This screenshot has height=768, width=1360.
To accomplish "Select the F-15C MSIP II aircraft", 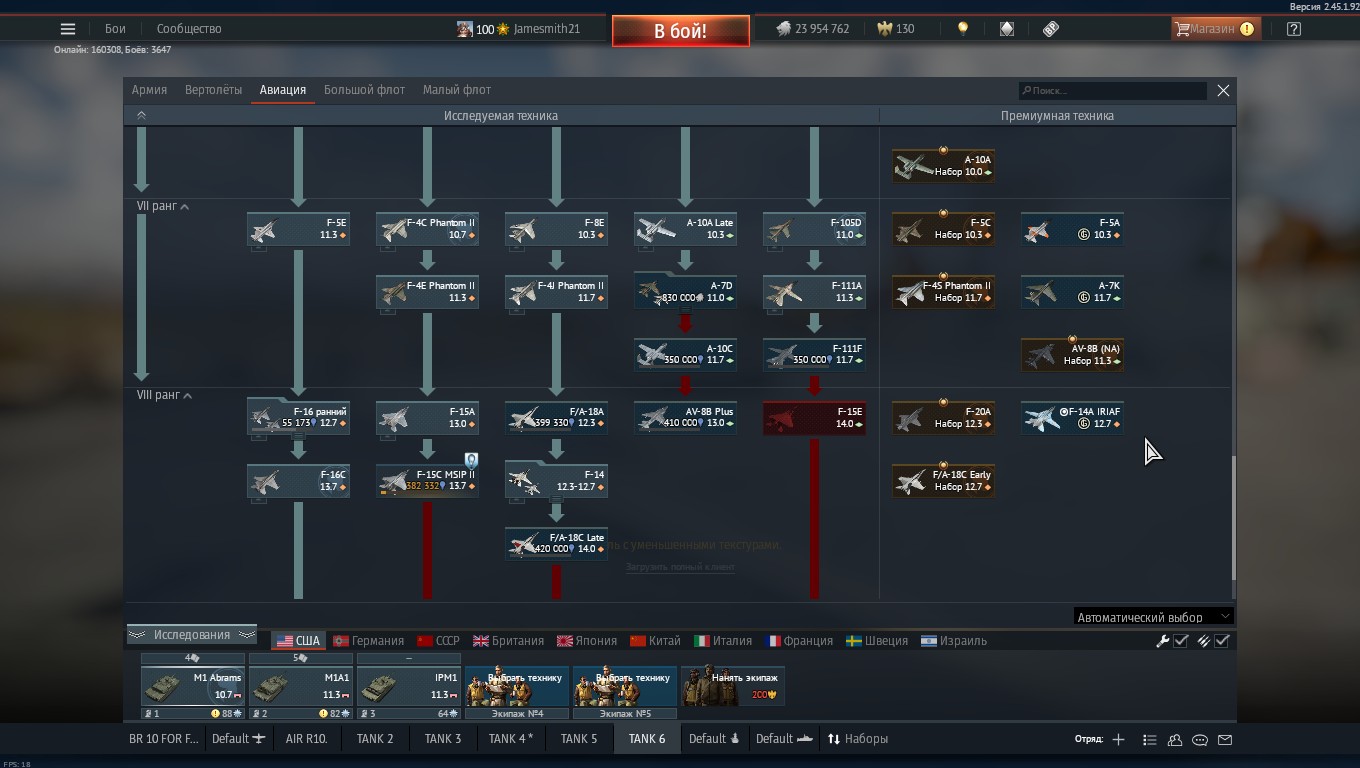I will (427, 481).
